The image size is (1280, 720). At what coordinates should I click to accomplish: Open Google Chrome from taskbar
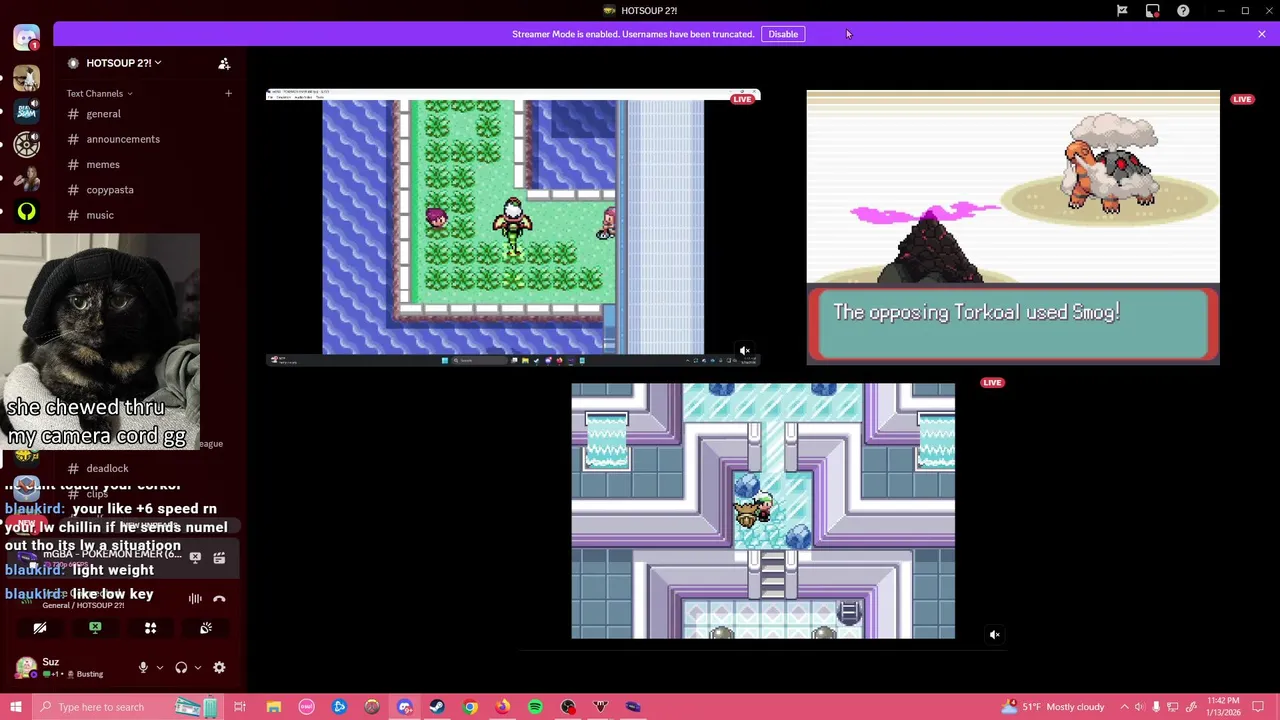pyautogui.click(x=470, y=707)
